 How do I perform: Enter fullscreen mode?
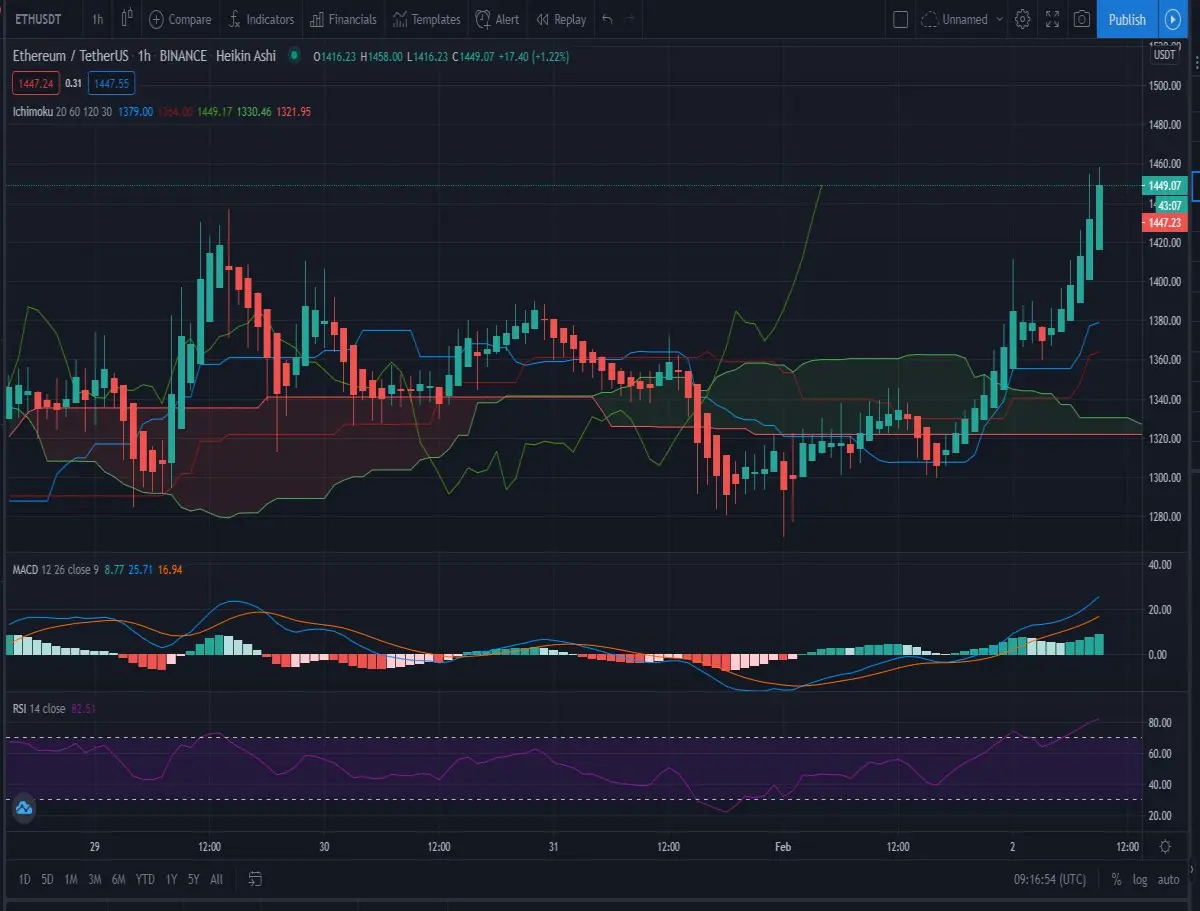[x=1052, y=19]
